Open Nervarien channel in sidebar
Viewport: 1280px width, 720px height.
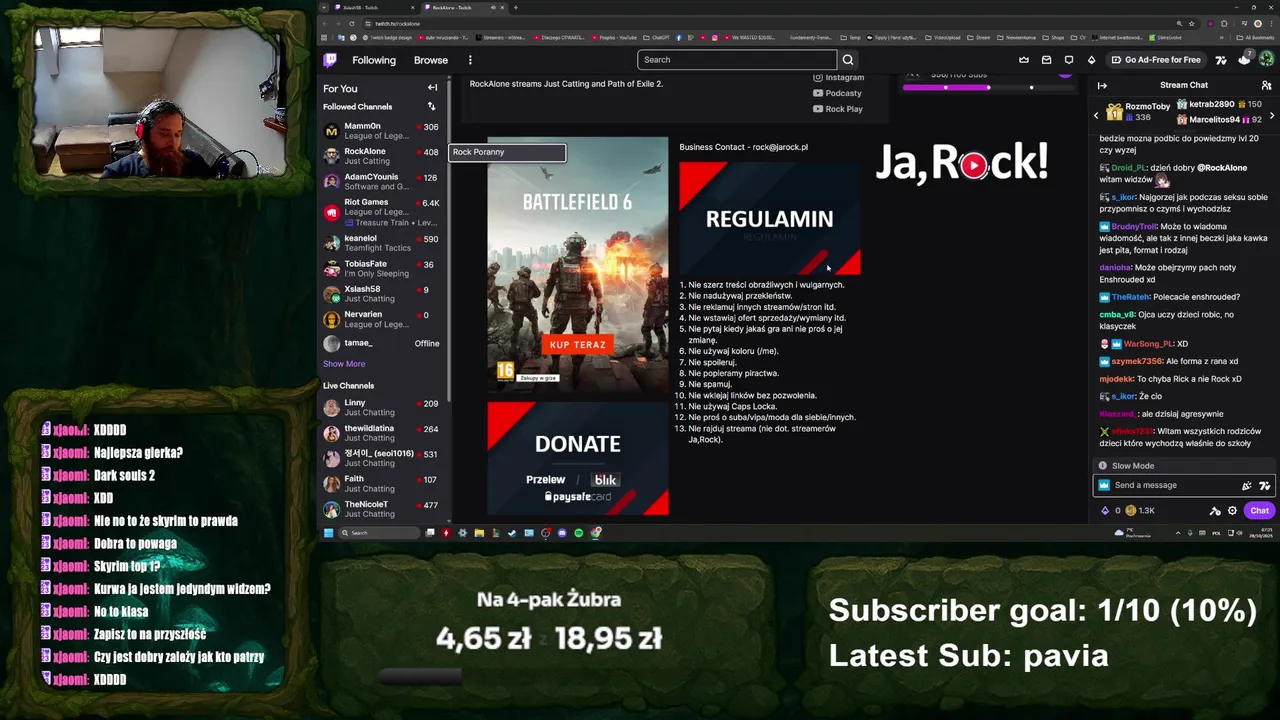[382, 319]
